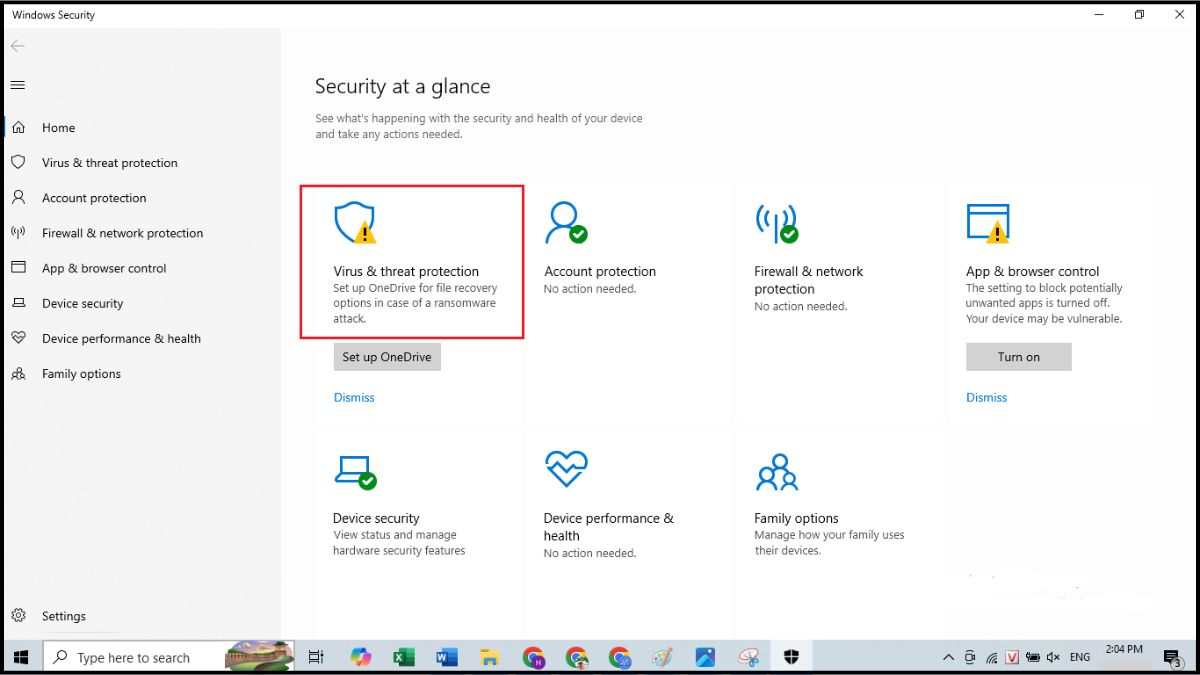This screenshot has height=675, width=1200.
Task: Click the muted volume tray icon
Action: [1053, 657]
